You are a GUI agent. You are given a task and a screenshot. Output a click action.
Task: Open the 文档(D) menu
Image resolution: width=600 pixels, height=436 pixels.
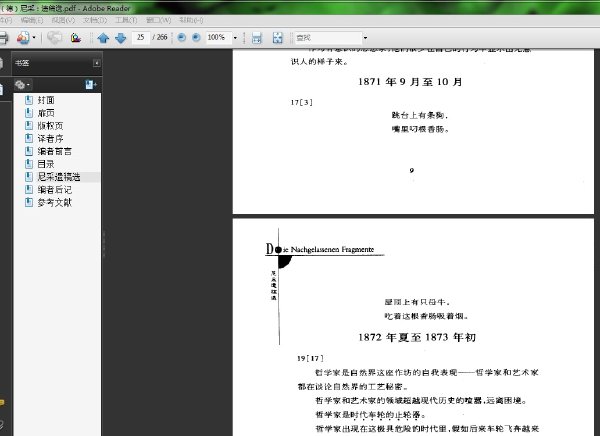point(95,20)
